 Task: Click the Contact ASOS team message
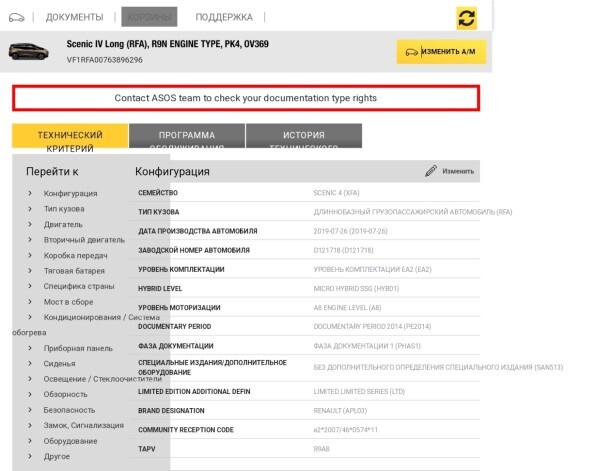246,98
